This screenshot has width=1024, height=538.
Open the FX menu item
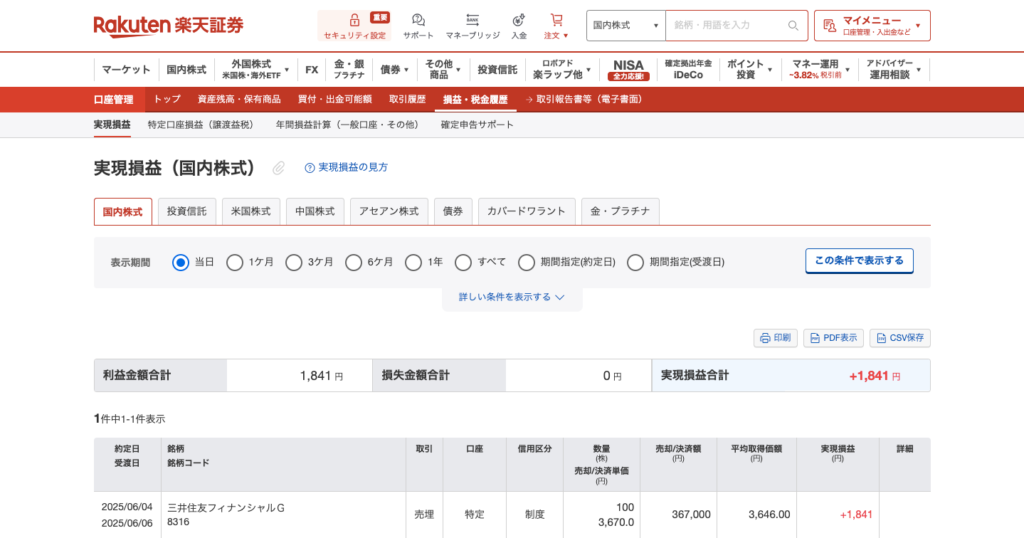[312, 69]
